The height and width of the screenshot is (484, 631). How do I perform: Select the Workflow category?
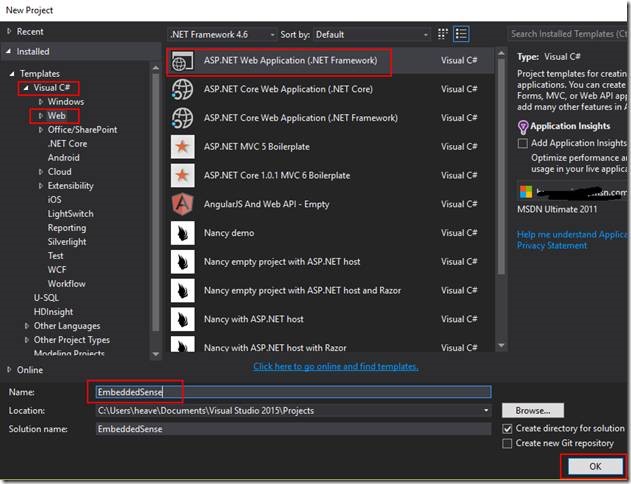[66, 284]
